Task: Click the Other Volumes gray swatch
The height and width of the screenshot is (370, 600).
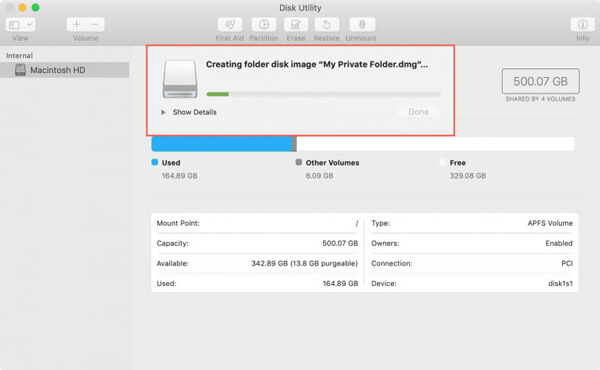Action: [298, 162]
